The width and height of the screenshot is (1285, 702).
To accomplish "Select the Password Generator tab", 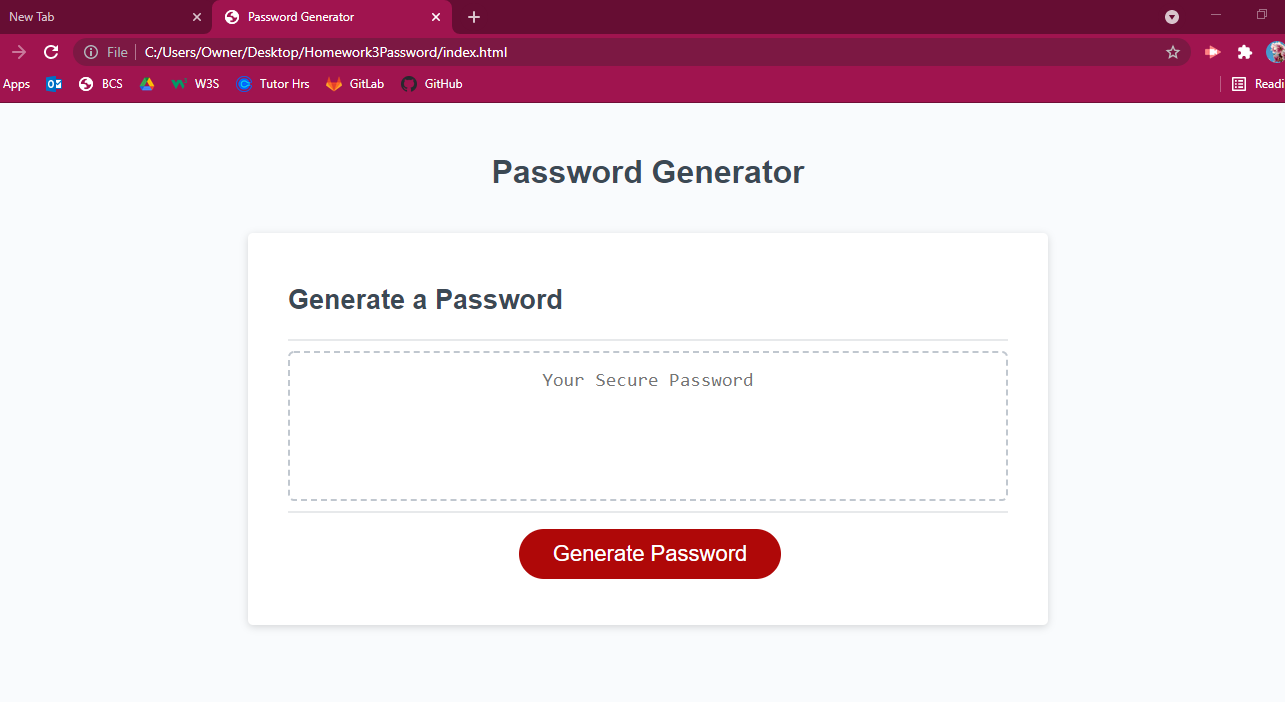I will [310, 17].
